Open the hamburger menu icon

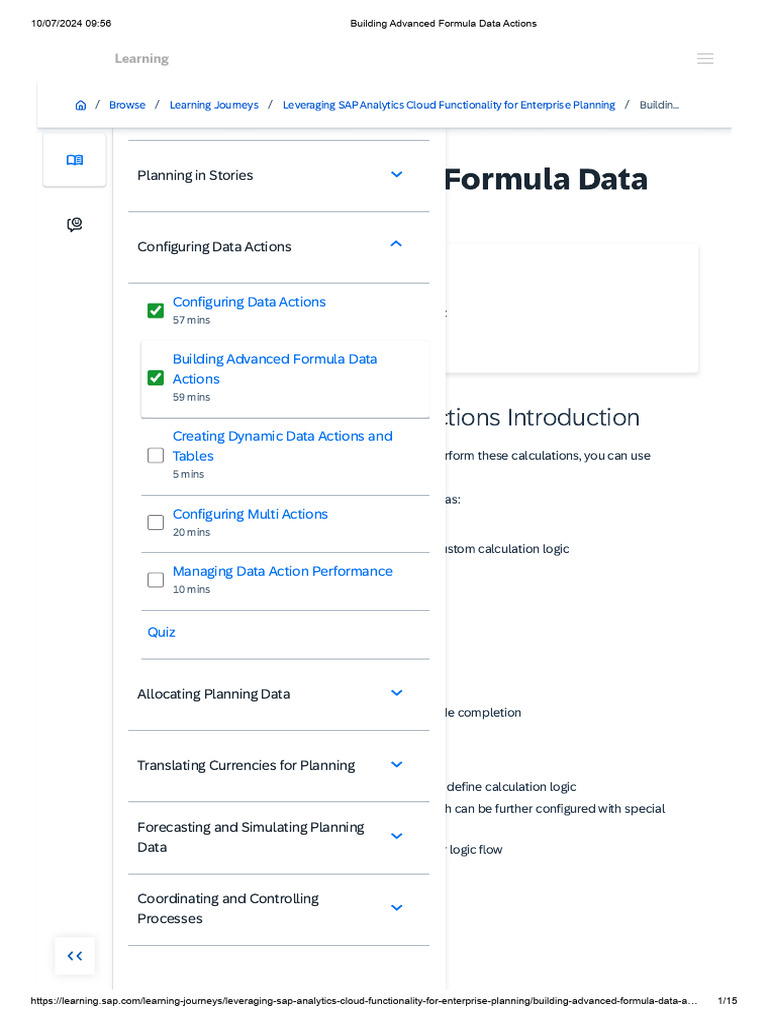[x=705, y=59]
